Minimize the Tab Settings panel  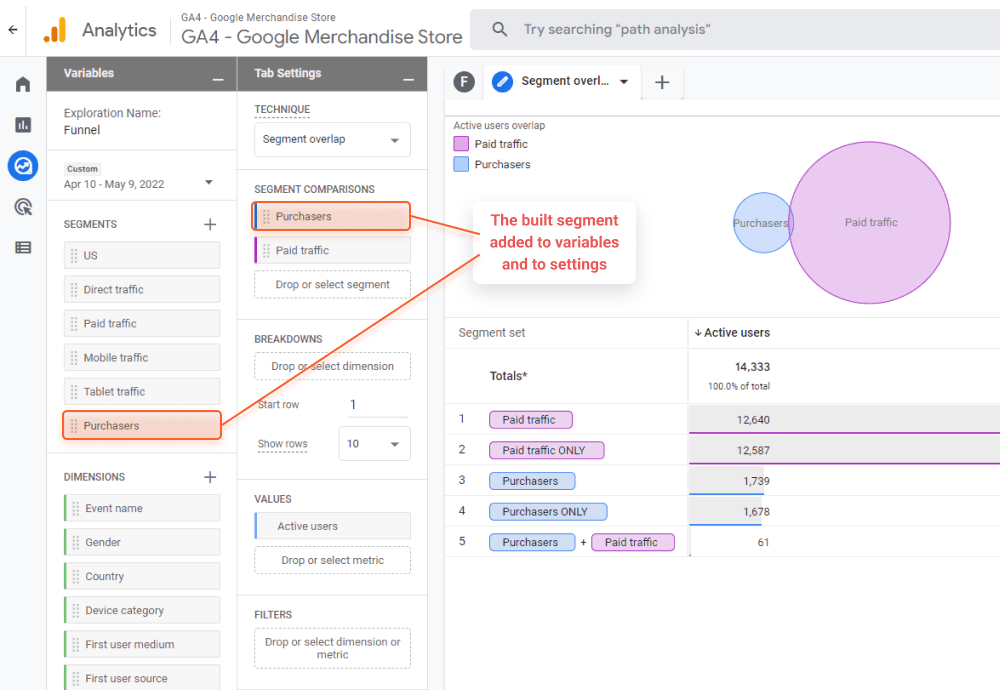[409, 80]
